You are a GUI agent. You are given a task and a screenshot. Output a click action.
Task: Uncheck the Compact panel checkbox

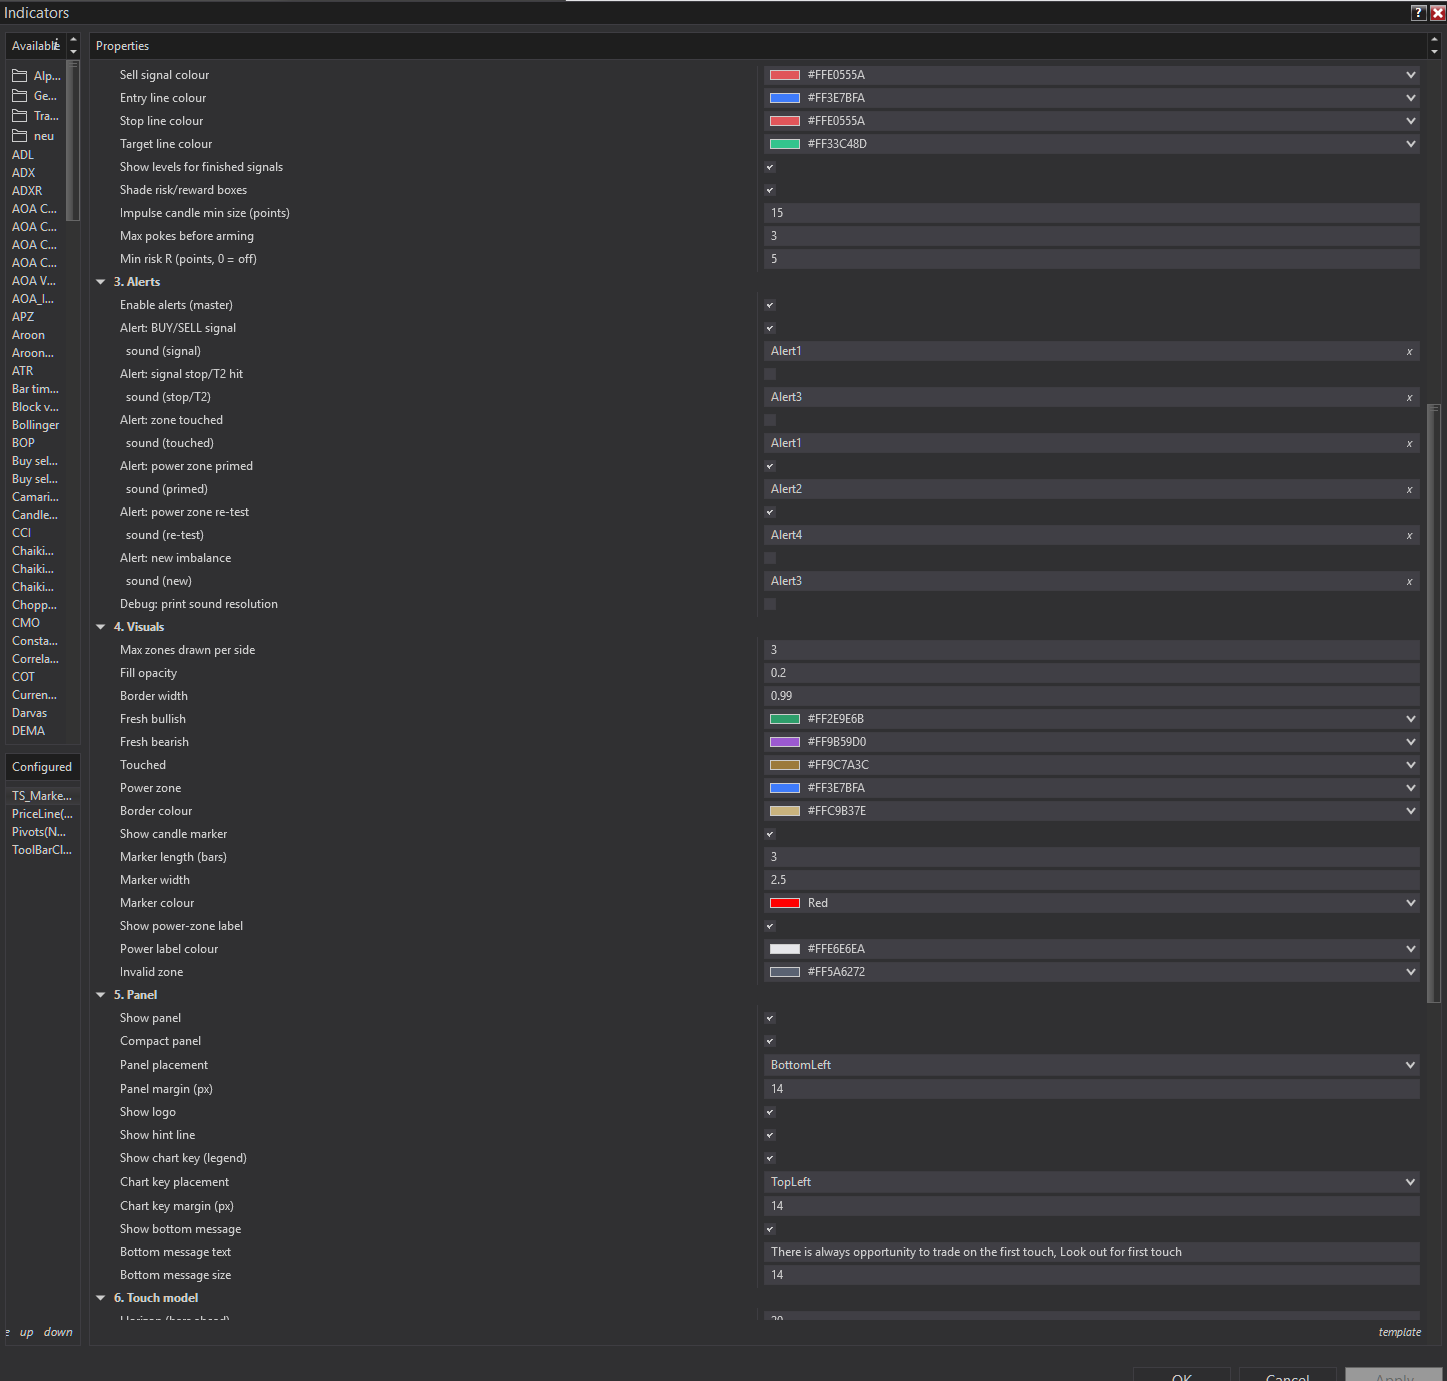[x=770, y=1041]
